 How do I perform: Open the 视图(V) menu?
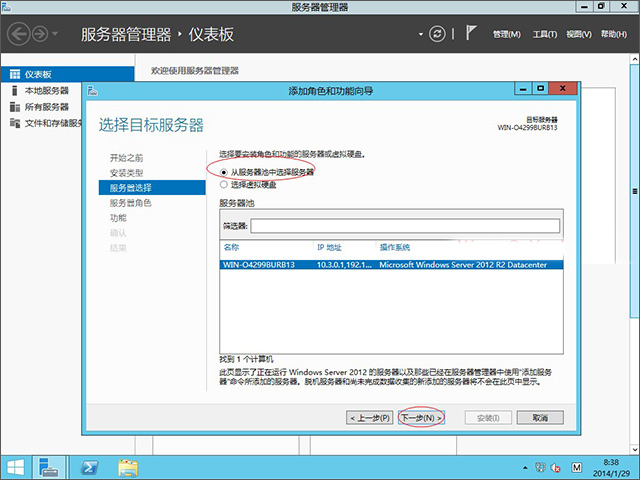(579, 34)
